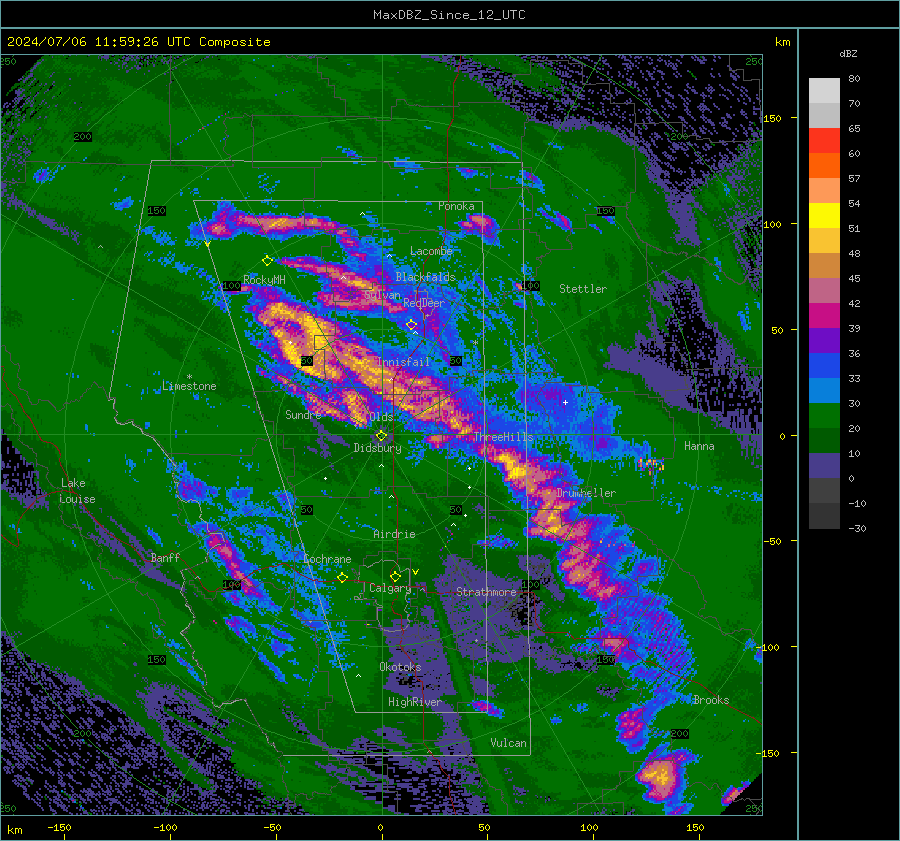Pick the light gray 70-80 dBZ swatch
The width and height of the screenshot is (900, 841).
pos(824,90)
